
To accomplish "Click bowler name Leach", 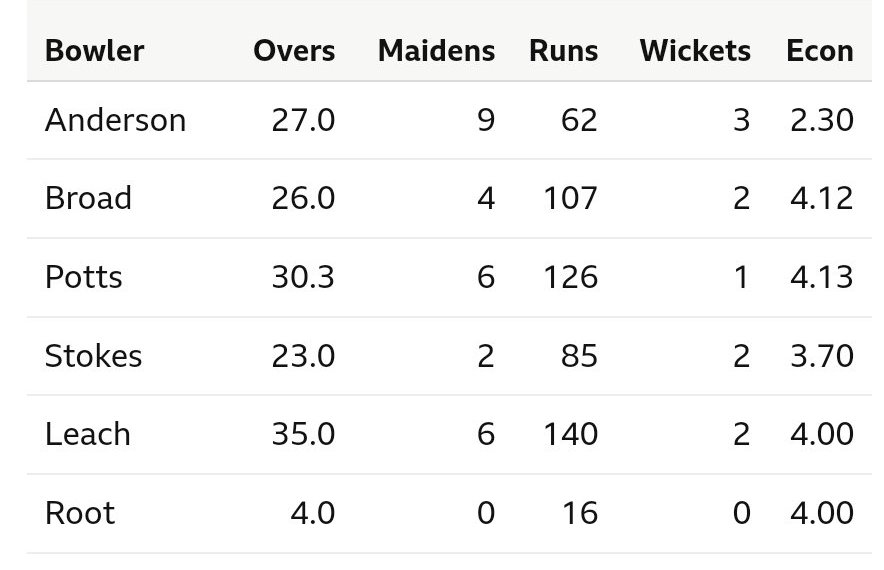I will click(x=88, y=434).
